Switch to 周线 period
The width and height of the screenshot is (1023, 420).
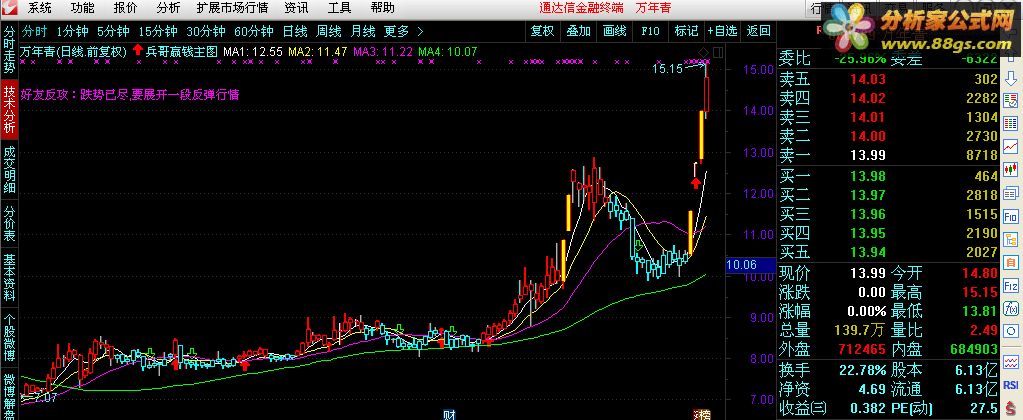329,31
